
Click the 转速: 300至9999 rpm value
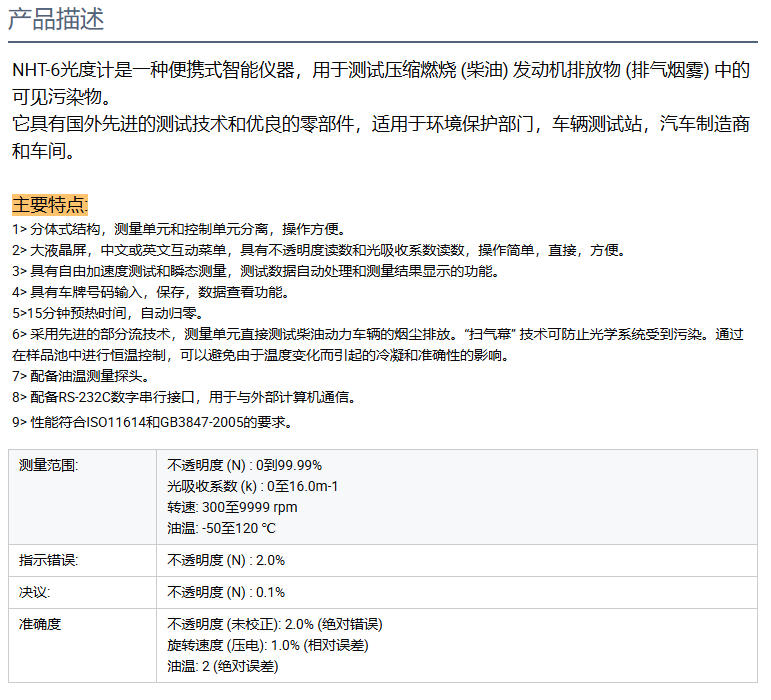(232, 507)
